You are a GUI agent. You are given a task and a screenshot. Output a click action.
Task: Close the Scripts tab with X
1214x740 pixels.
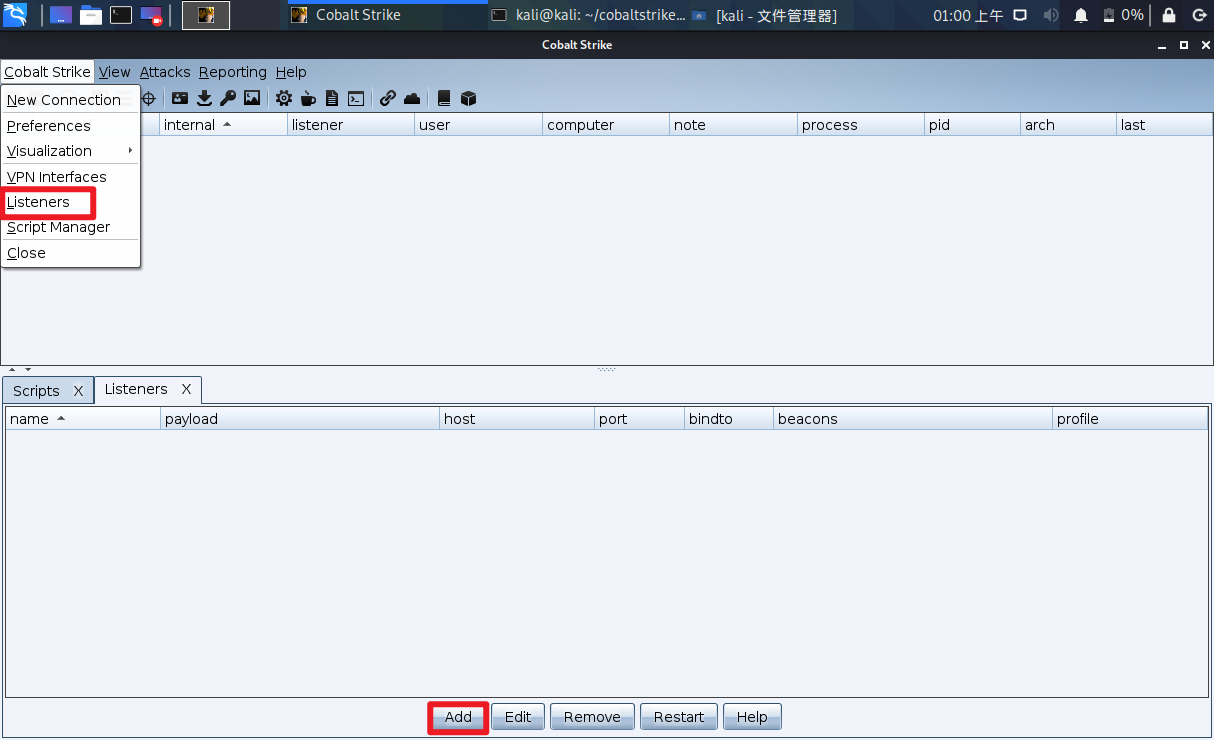tap(78, 391)
